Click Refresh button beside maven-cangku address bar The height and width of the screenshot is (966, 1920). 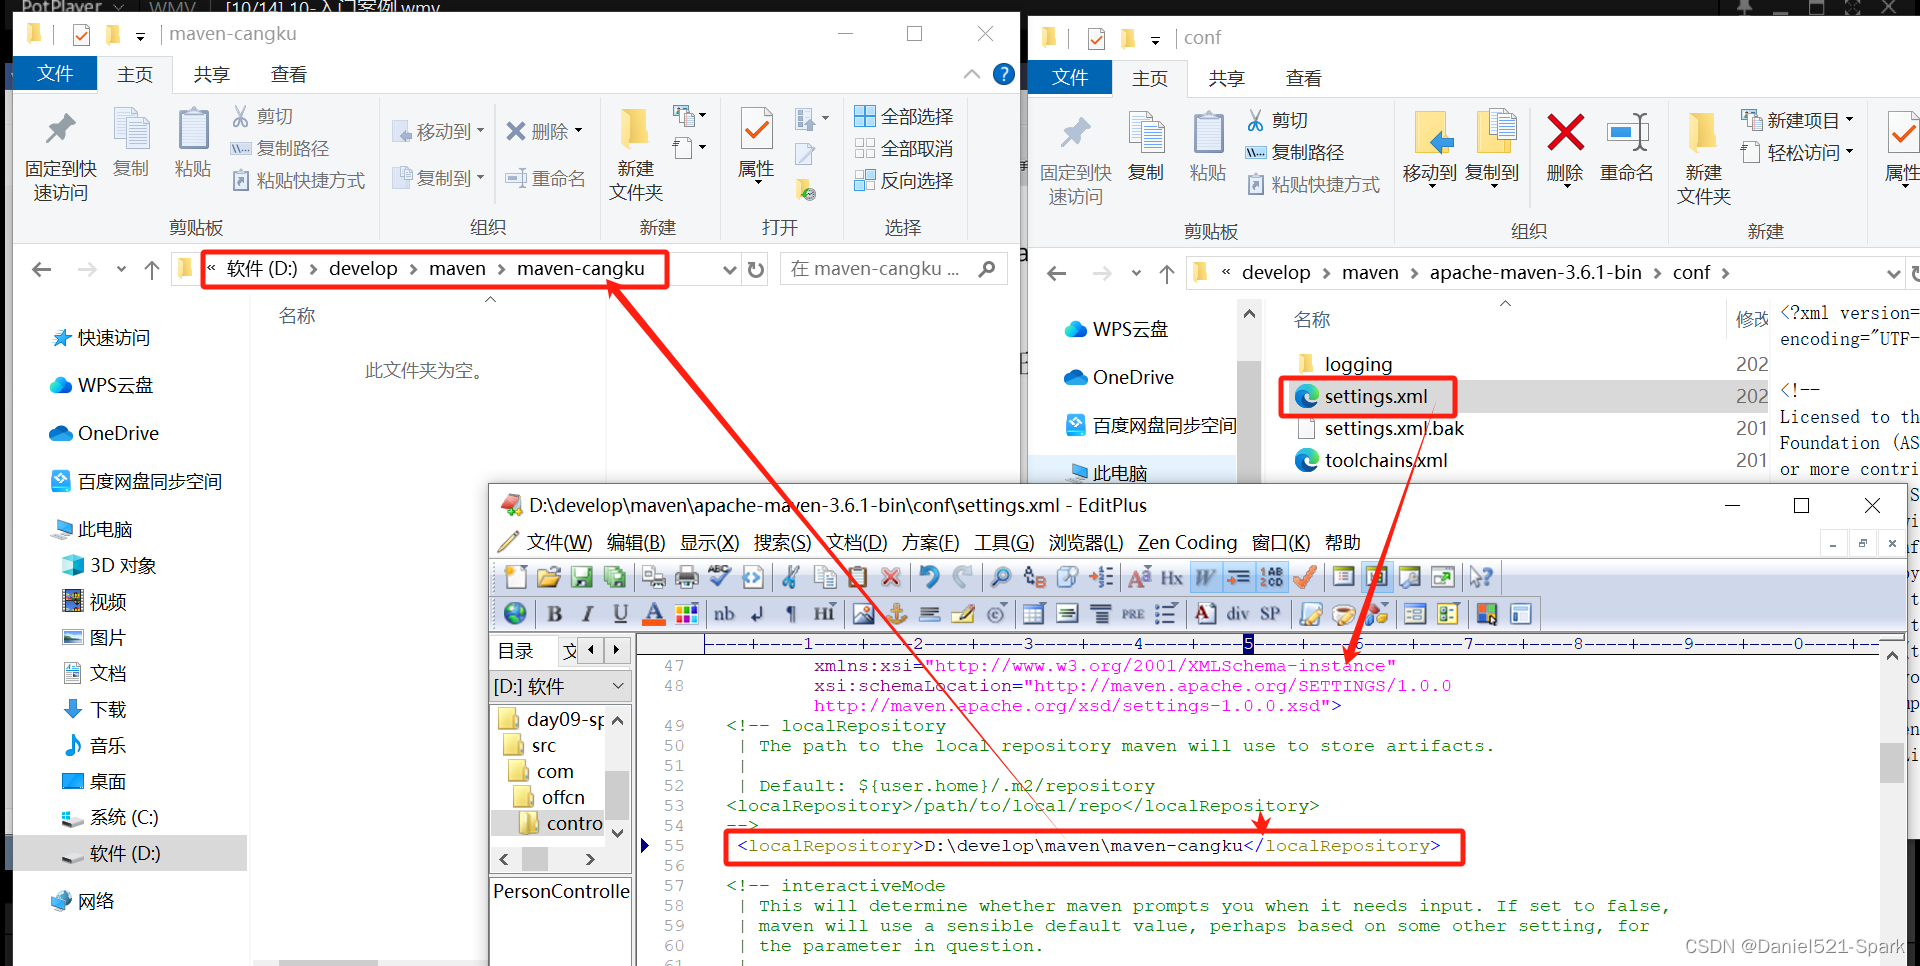(756, 269)
